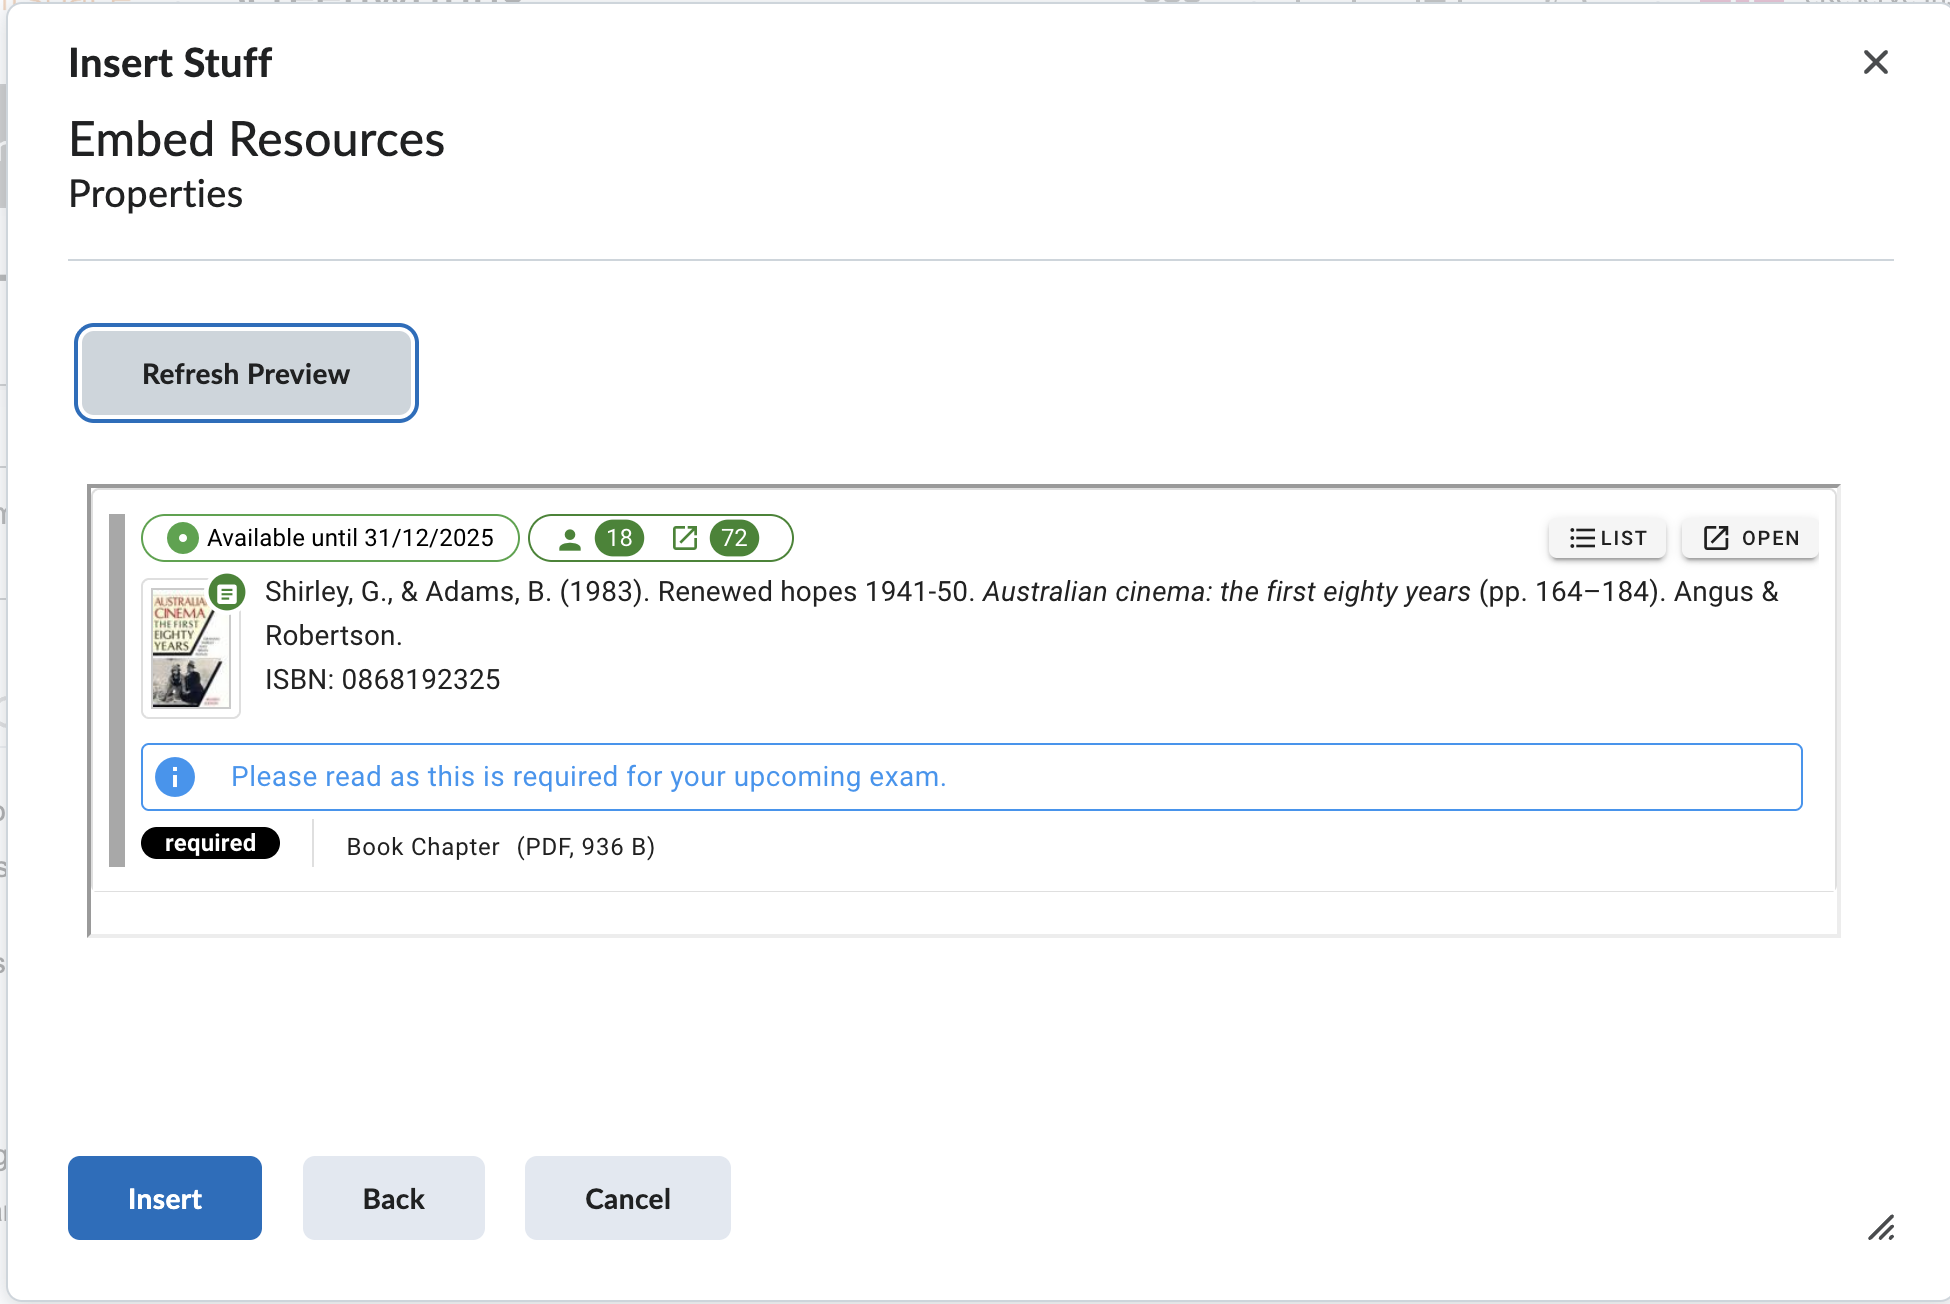1950x1304 pixels.
Task: Click the exam reading note text
Action: coord(588,776)
